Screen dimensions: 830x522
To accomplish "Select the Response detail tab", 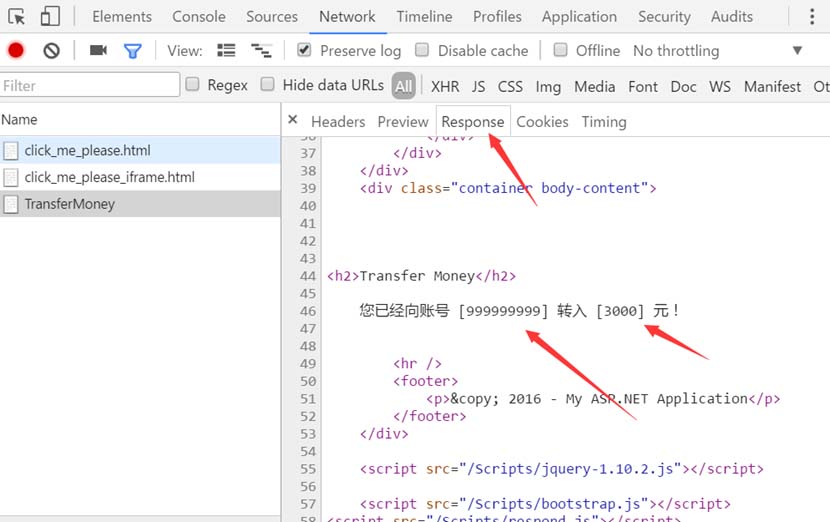I will (x=473, y=122).
